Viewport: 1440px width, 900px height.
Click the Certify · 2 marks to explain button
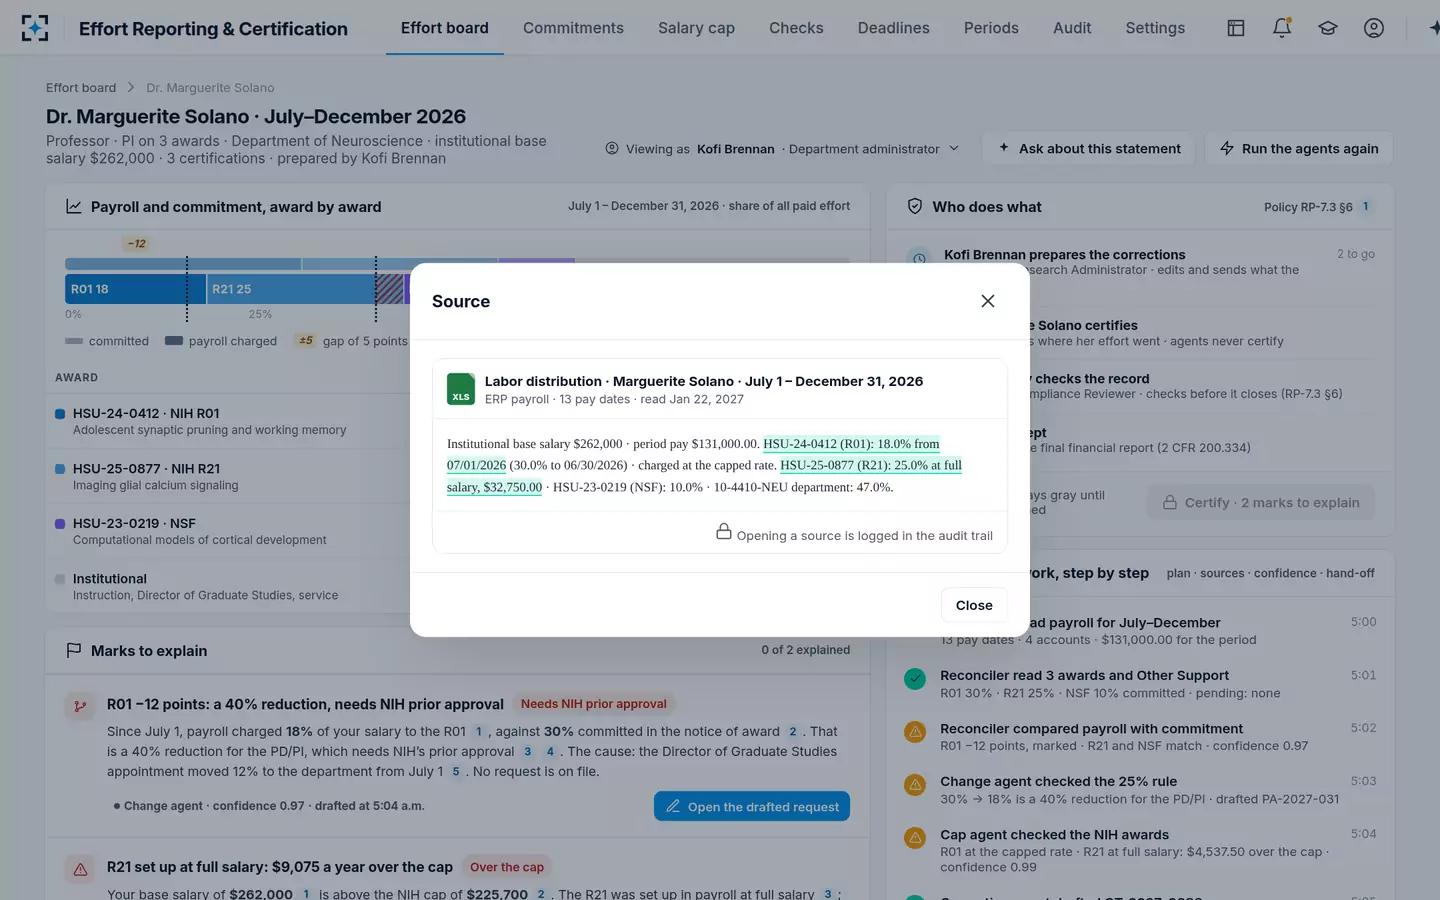pos(1260,503)
